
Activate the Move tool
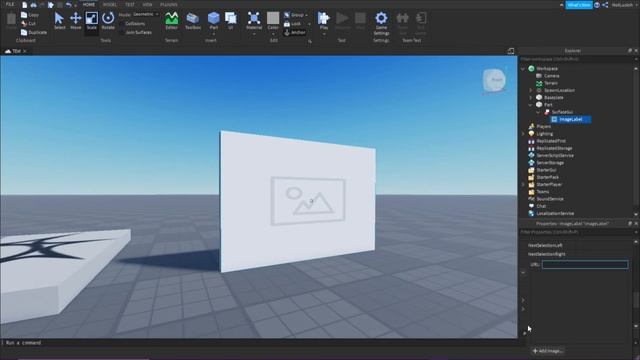76,20
